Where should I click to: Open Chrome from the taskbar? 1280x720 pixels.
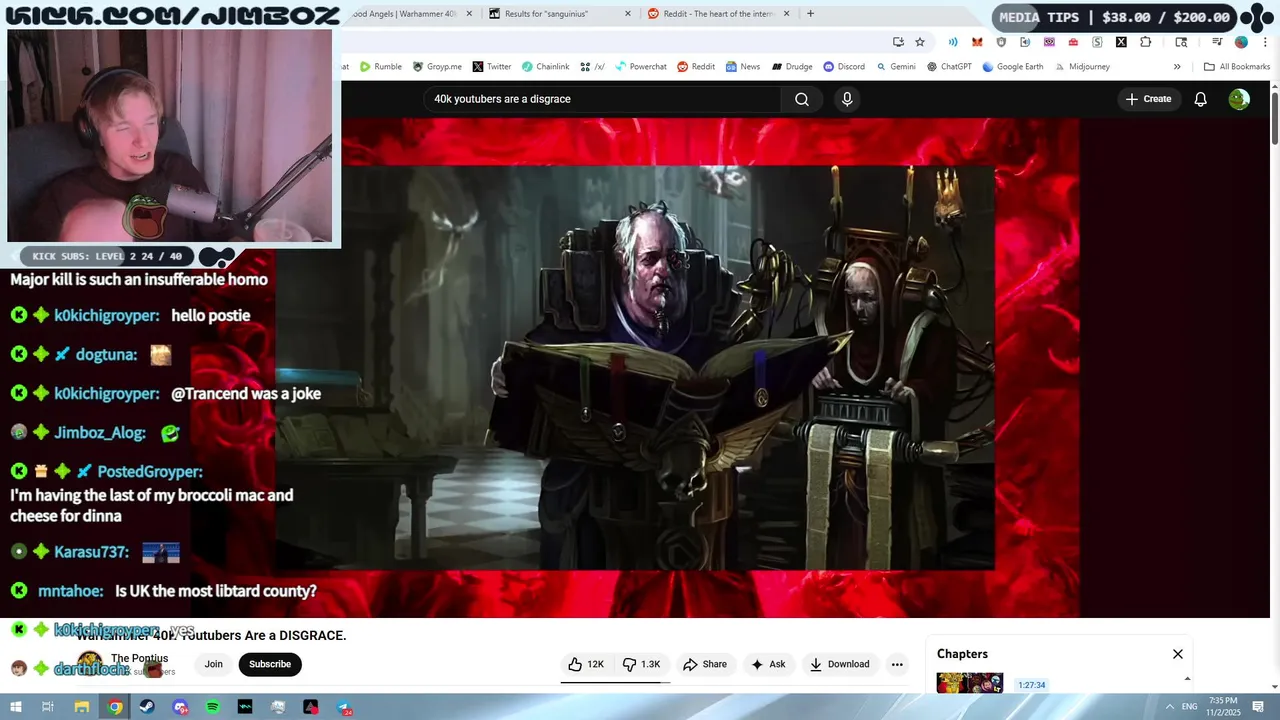coord(115,707)
